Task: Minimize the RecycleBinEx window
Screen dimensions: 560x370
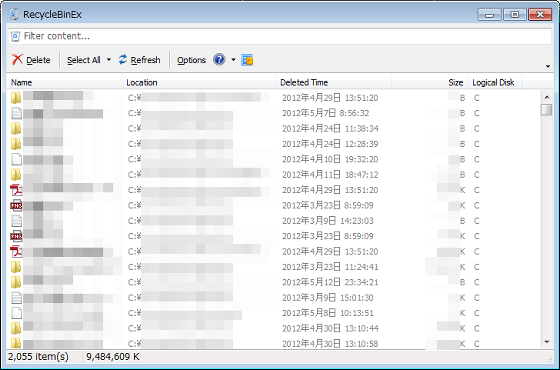Action: (489, 15)
